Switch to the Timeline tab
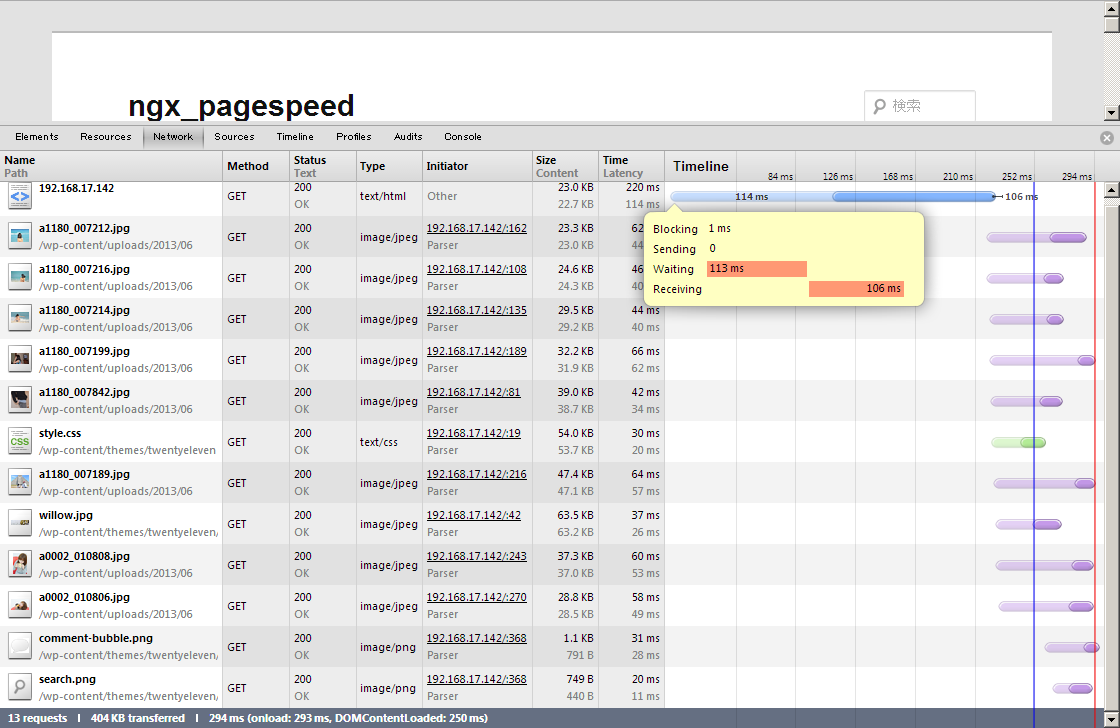Viewport: 1120px width, 728px height. 295,136
